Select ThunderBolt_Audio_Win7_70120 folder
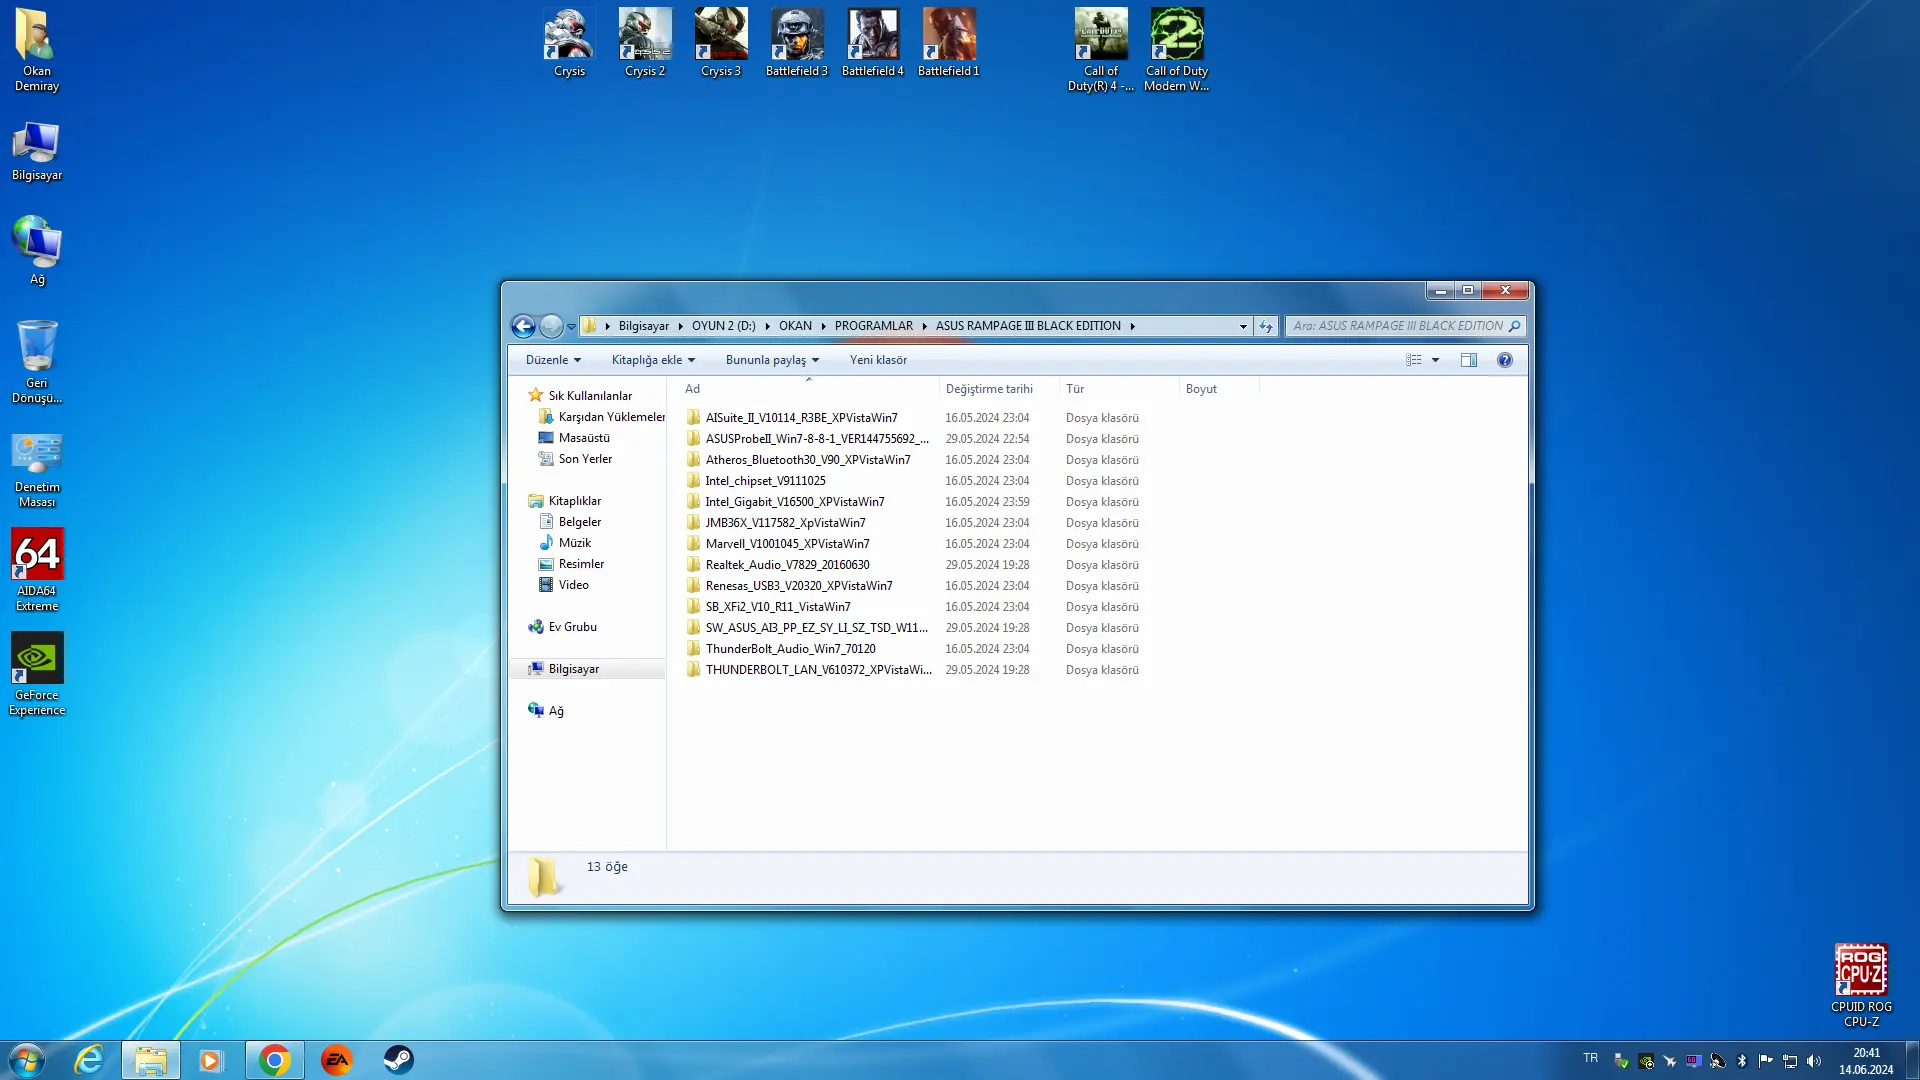This screenshot has height=1080, width=1920. pos(790,649)
